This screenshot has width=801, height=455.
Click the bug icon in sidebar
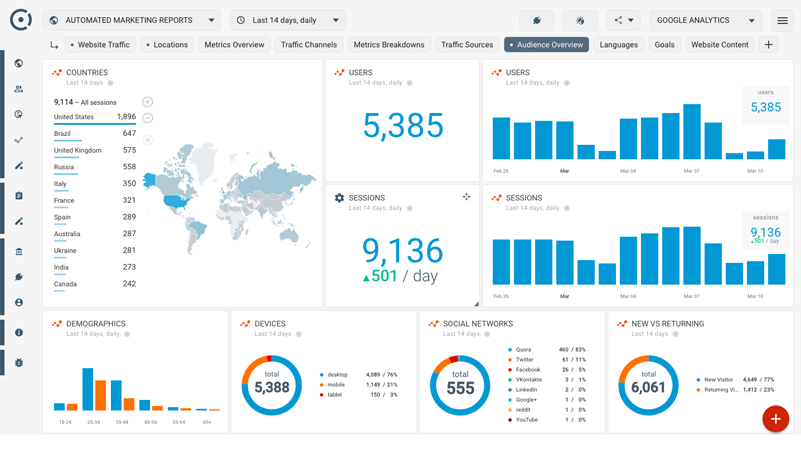18,362
